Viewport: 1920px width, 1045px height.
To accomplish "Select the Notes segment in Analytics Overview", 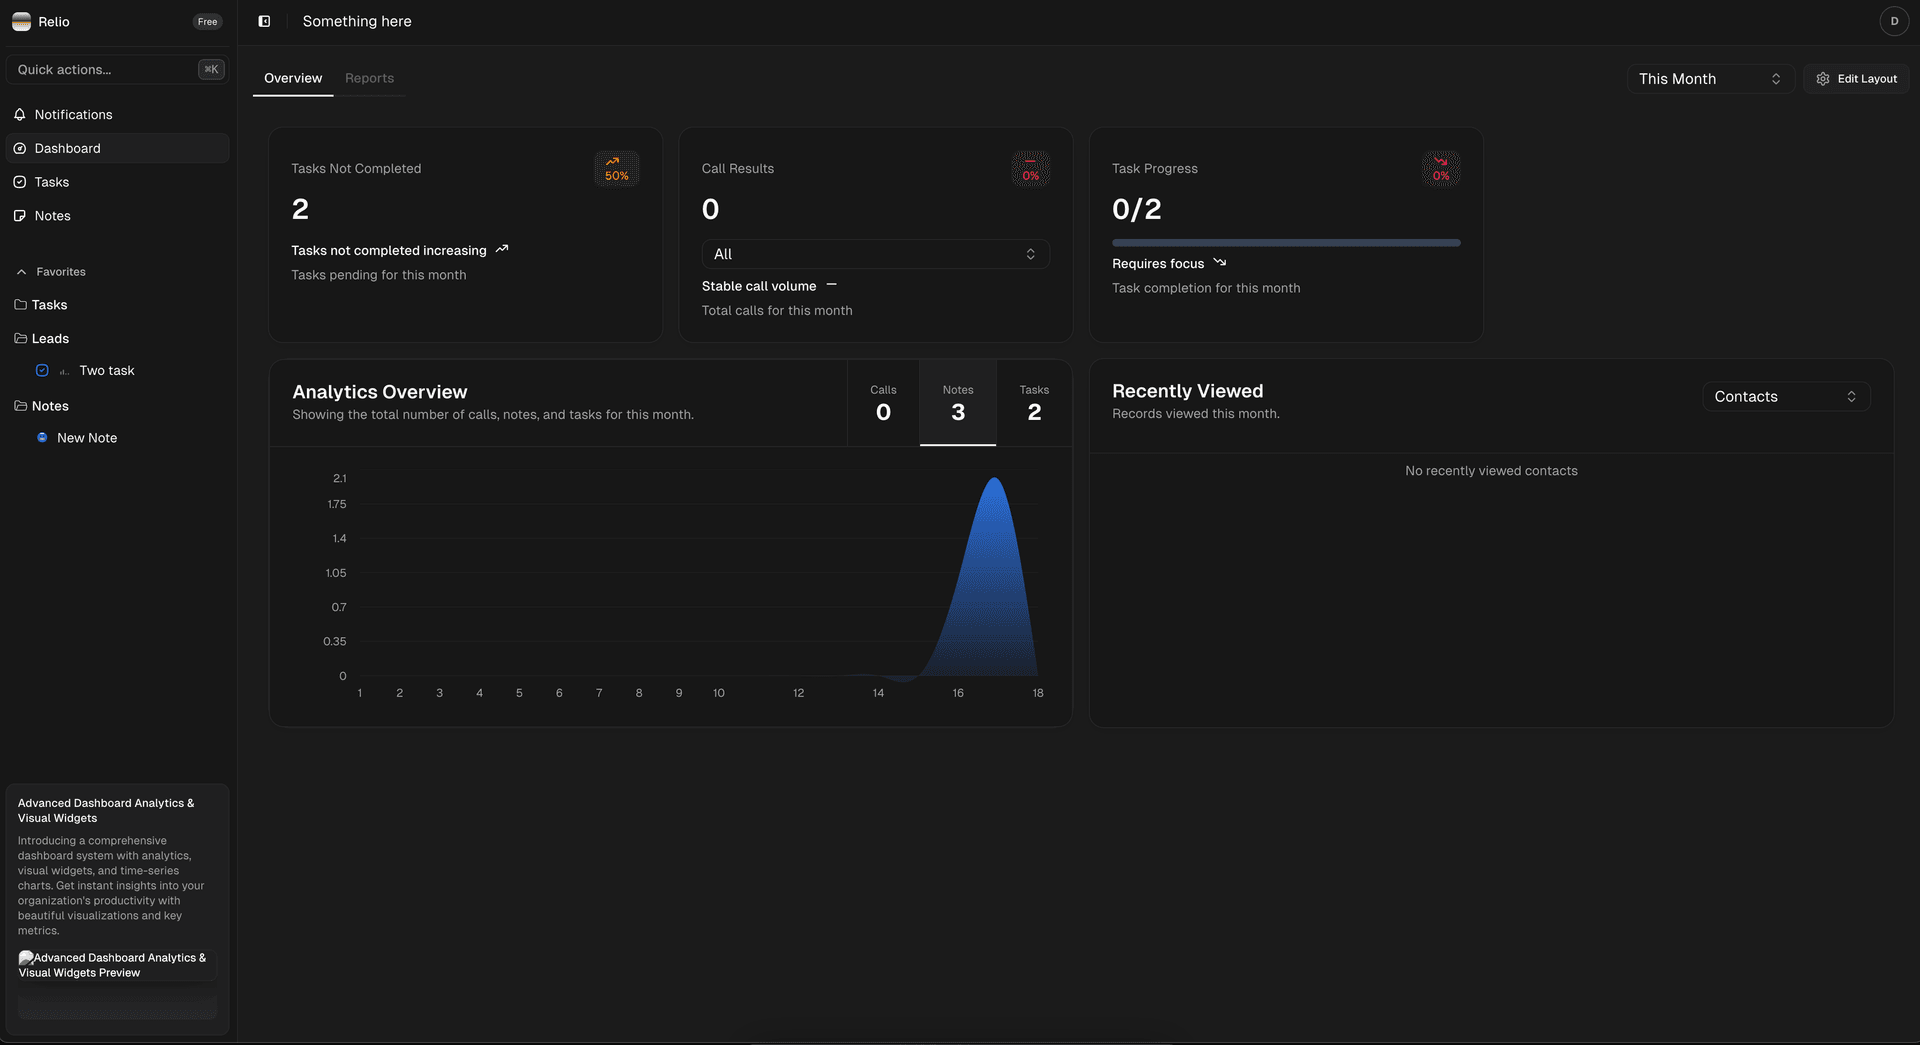I will tap(957, 403).
